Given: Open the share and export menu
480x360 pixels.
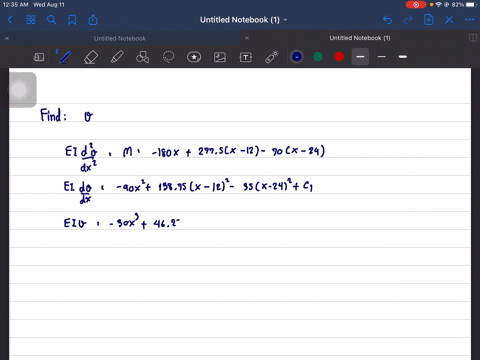Looking at the screenshot, I should 93,20.
